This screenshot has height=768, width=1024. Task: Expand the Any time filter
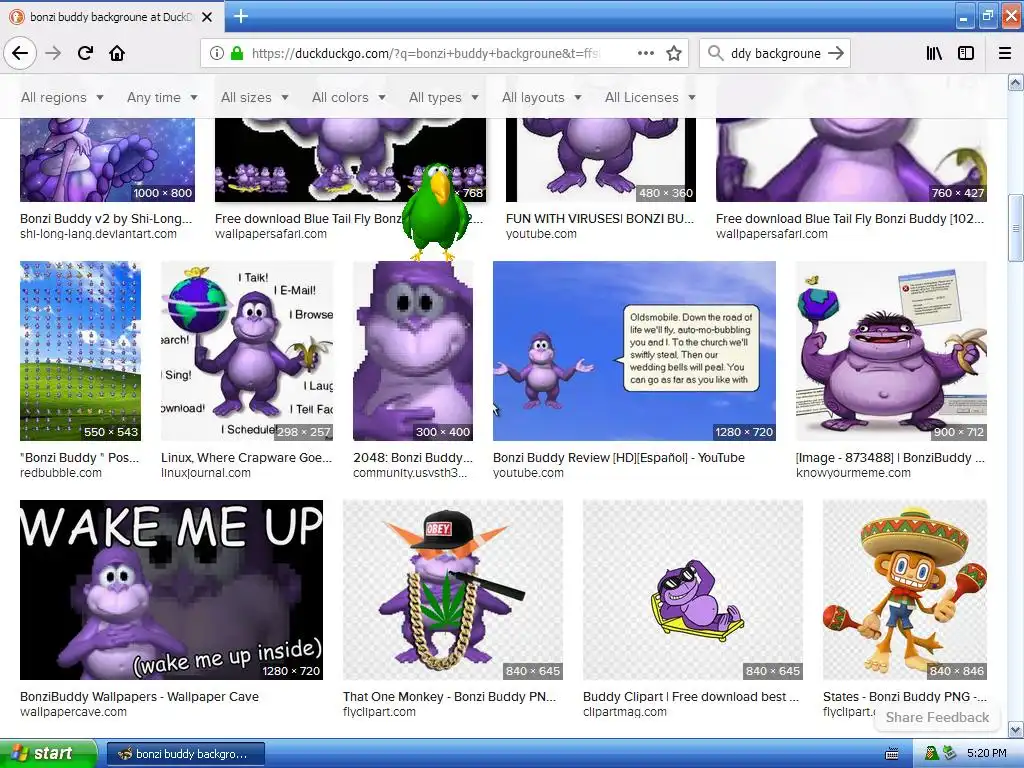pyautogui.click(x=162, y=97)
